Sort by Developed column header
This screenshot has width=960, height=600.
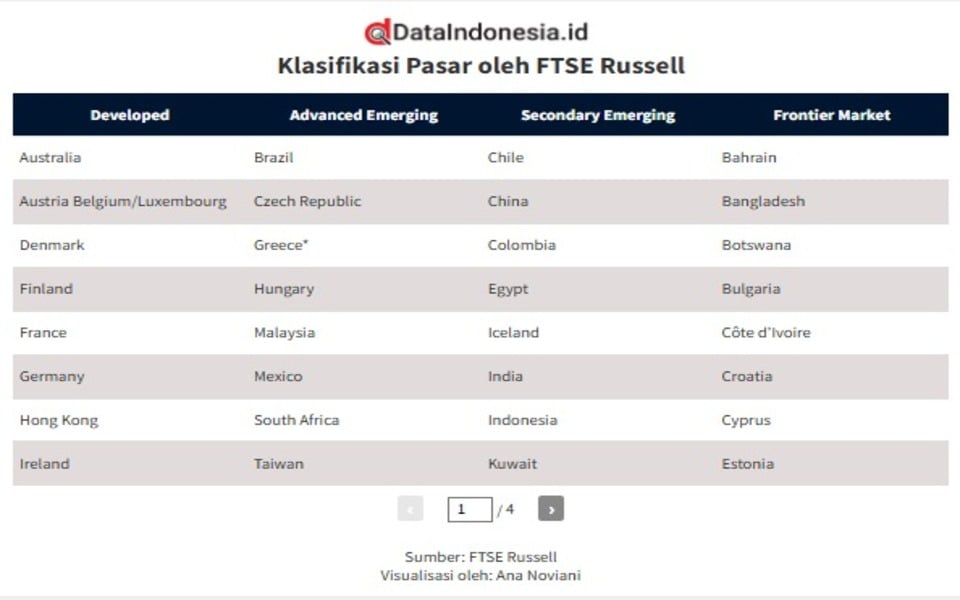[x=130, y=115]
